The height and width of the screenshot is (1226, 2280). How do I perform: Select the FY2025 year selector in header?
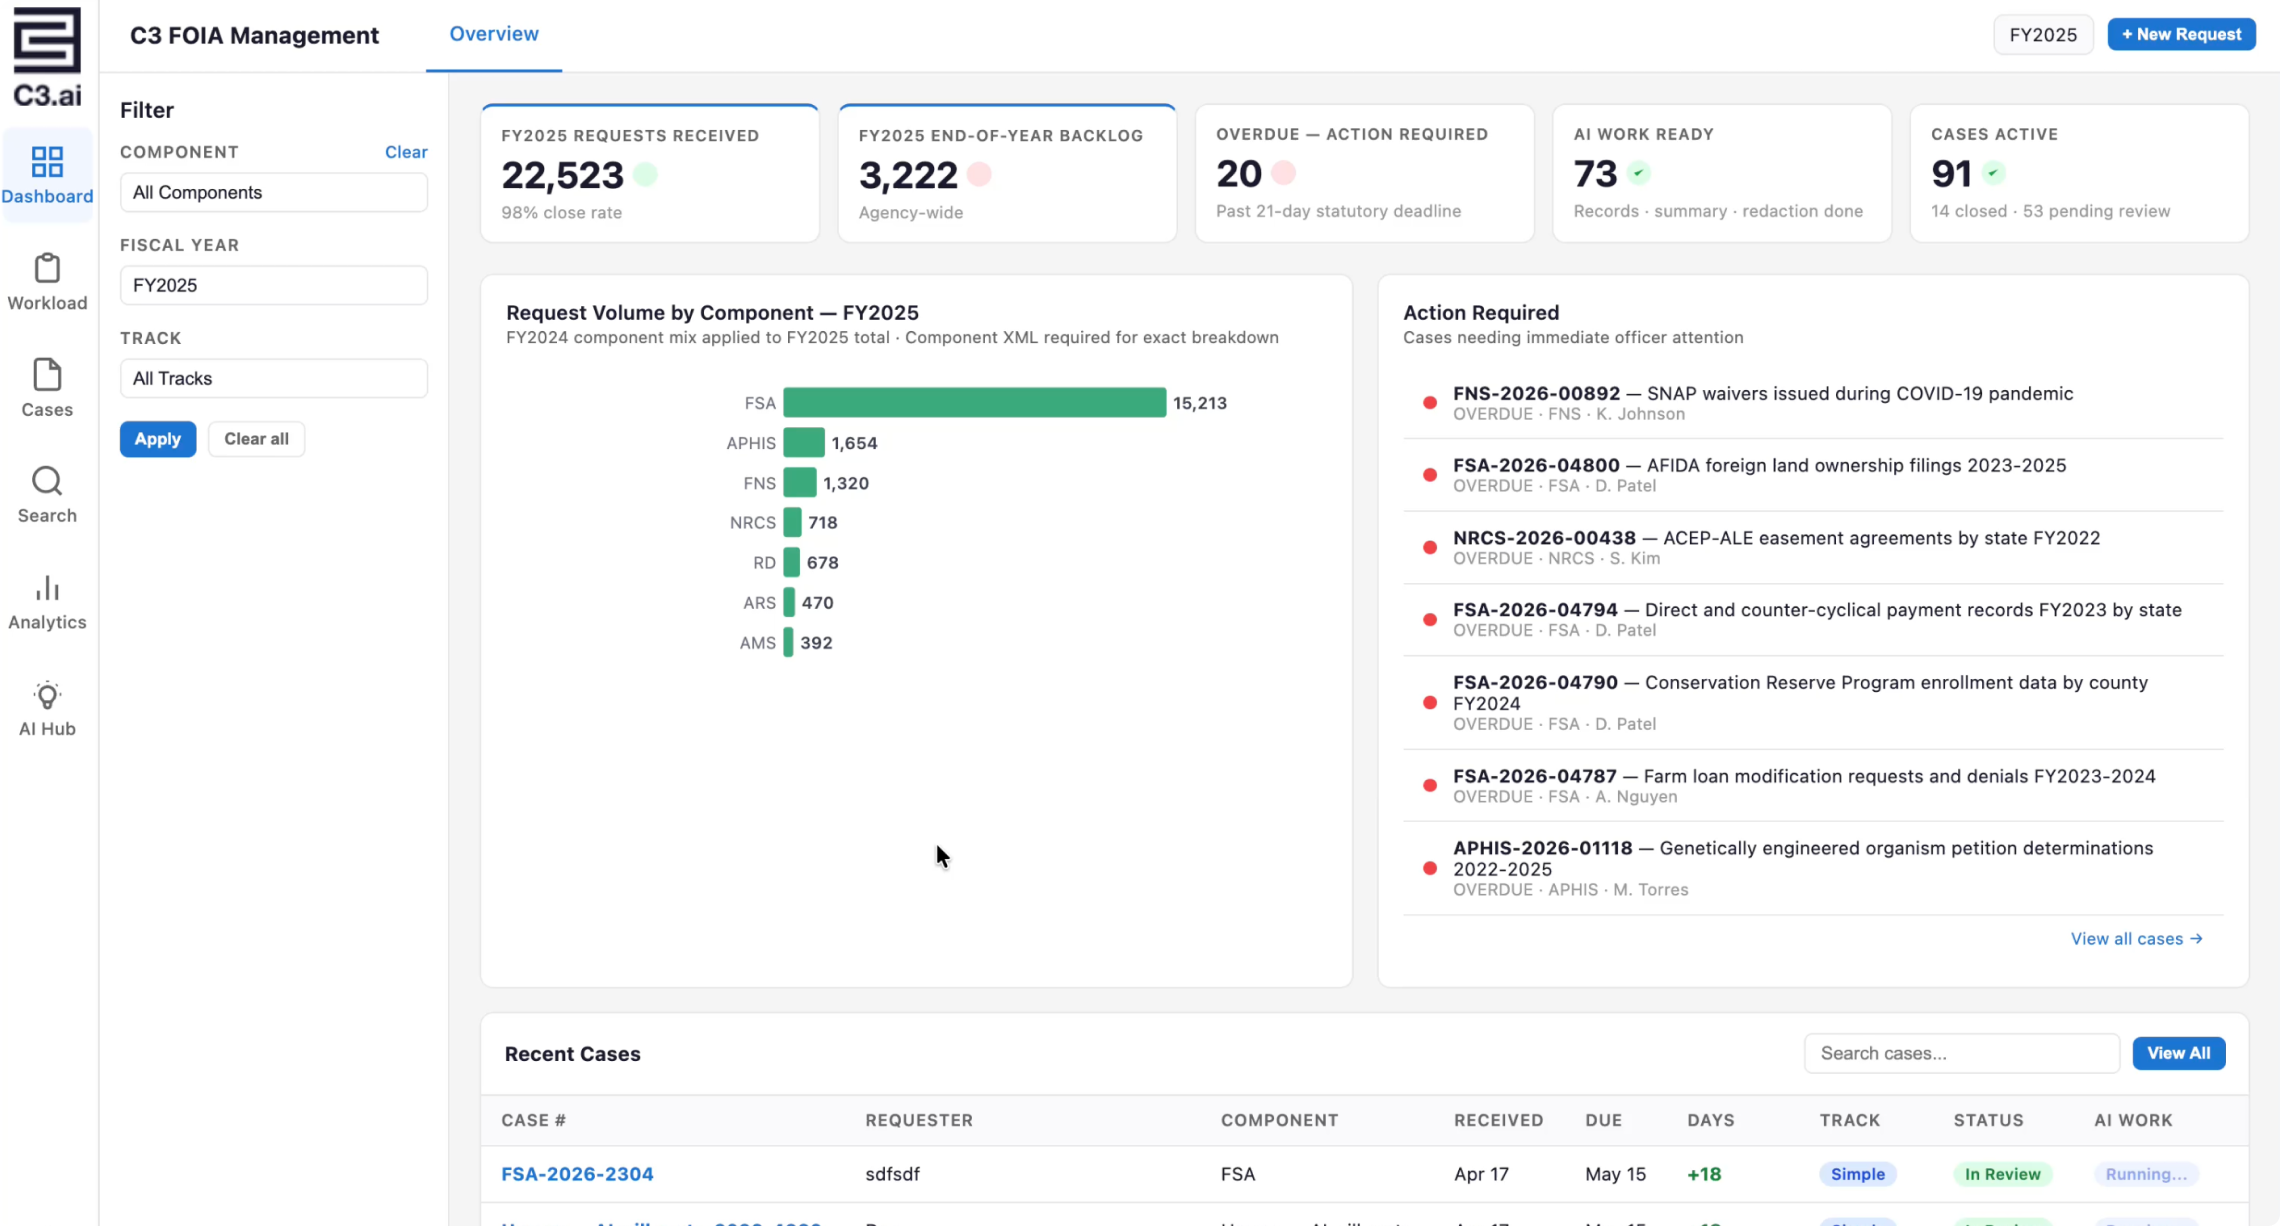click(x=2043, y=35)
